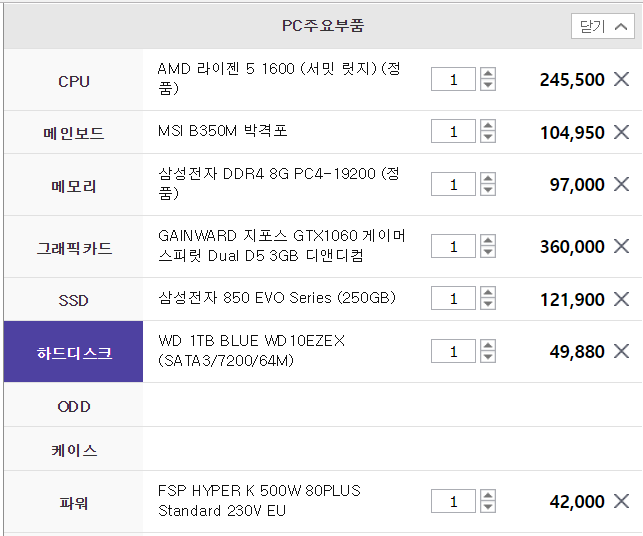643x536 pixels.
Task: Increase graphics card quantity by one
Action: (x=488, y=240)
